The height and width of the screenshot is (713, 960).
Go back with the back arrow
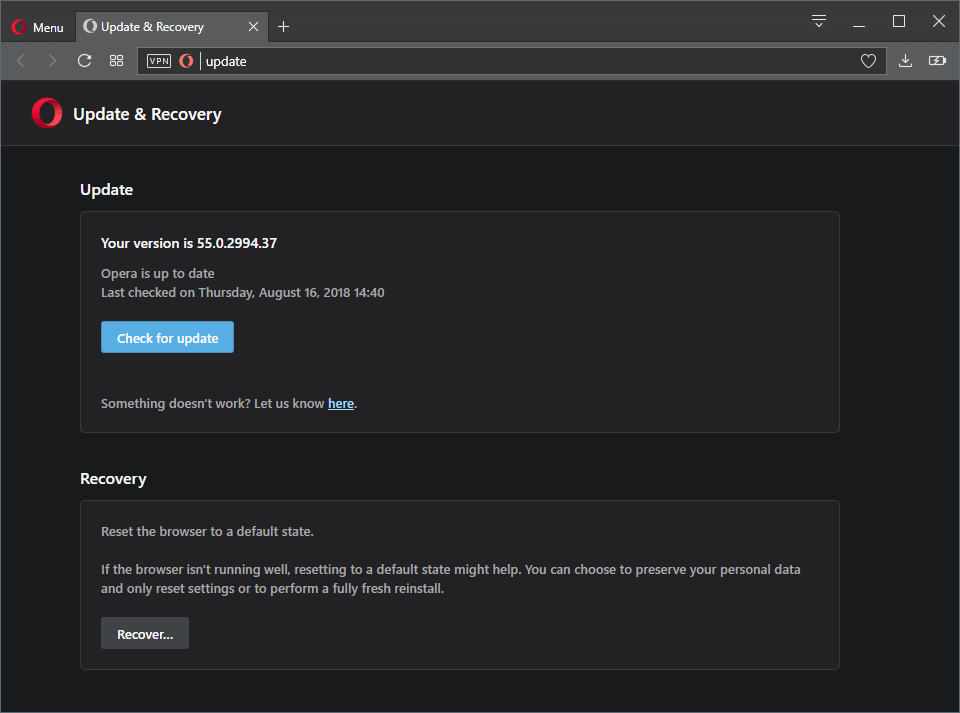tap(21, 61)
